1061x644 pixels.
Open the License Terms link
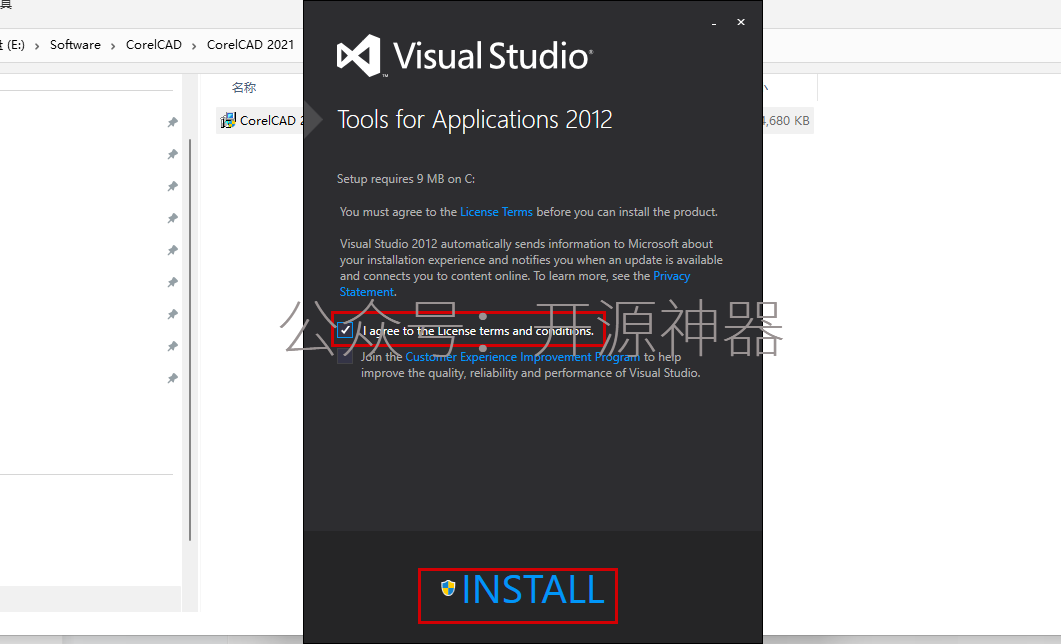coord(496,212)
